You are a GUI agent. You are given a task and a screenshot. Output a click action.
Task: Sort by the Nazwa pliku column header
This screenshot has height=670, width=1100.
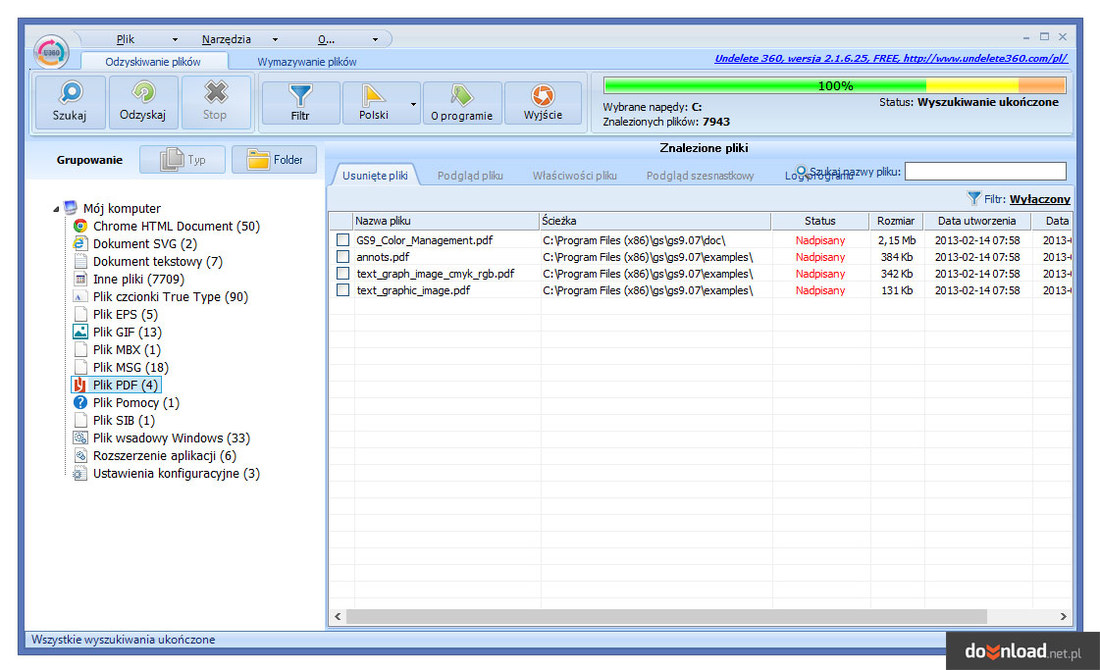coord(445,221)
